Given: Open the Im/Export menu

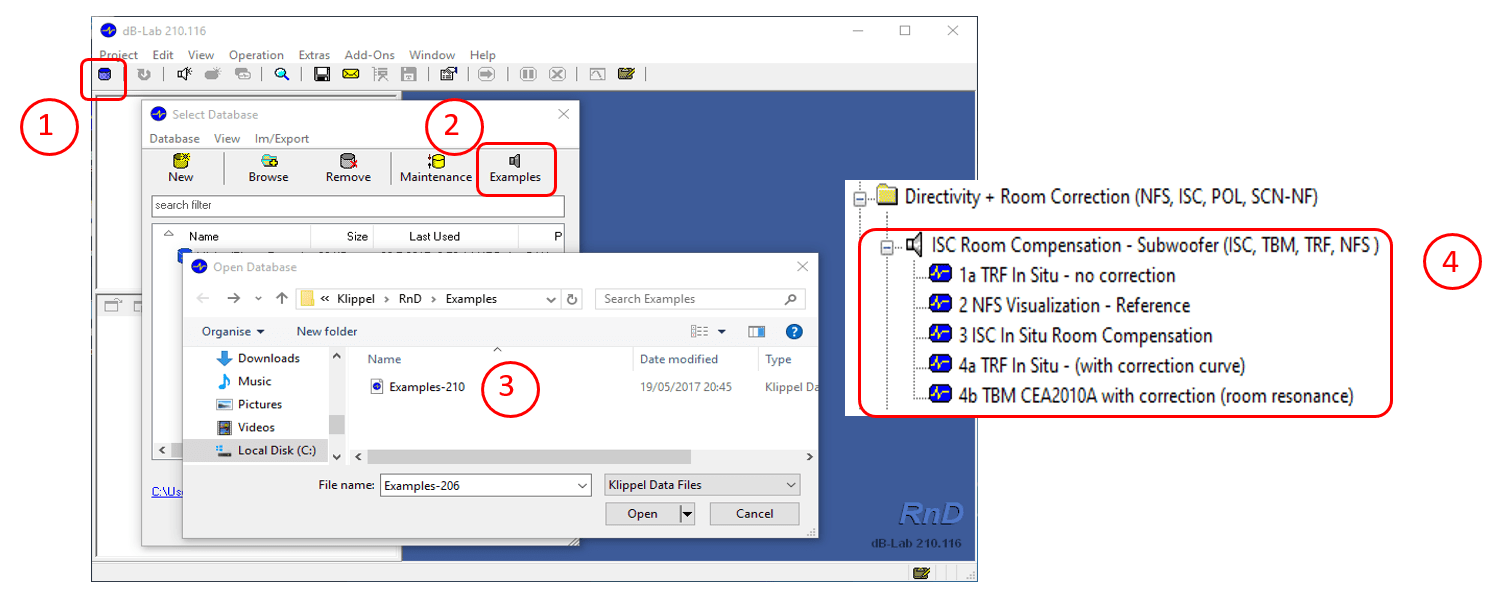Looking at the screenshot, I should click(x=282, y=139).
